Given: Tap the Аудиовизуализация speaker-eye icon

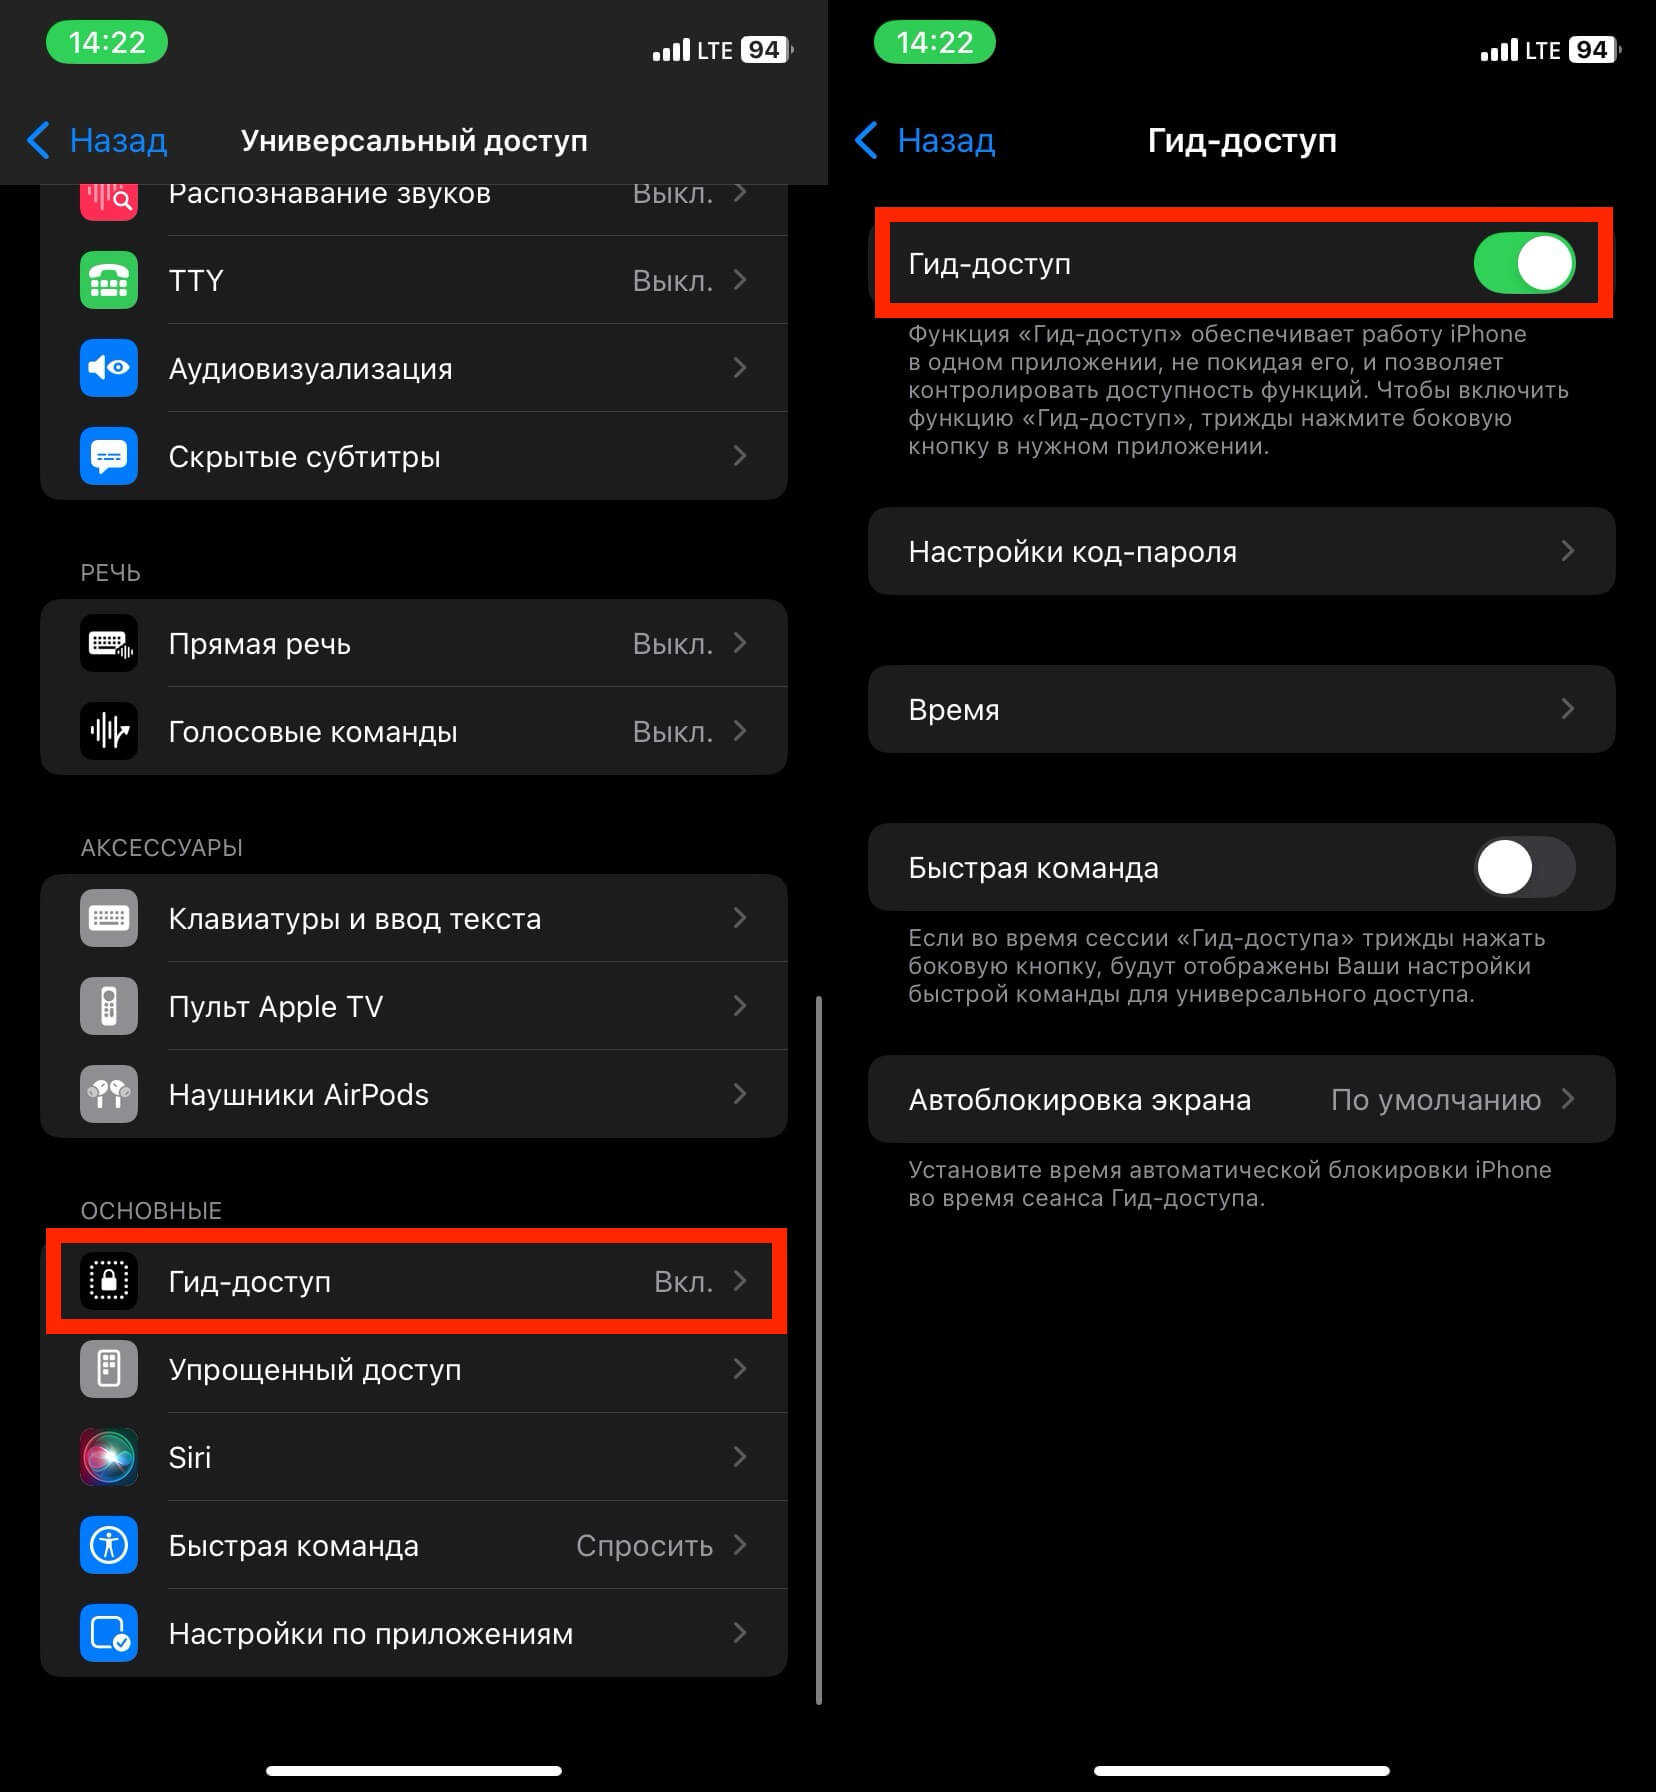Looking at the screenshot, I should coord(109,369).
